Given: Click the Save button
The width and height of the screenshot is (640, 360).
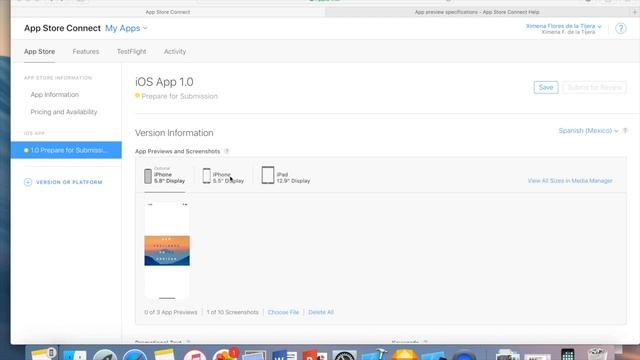Looking at the screenshot, I should [x=546, y=87].
